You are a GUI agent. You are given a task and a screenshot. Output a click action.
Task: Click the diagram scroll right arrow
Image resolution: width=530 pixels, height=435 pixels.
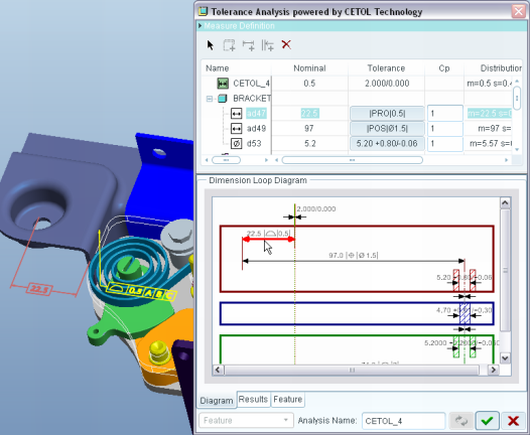click(x=493, y=370)
